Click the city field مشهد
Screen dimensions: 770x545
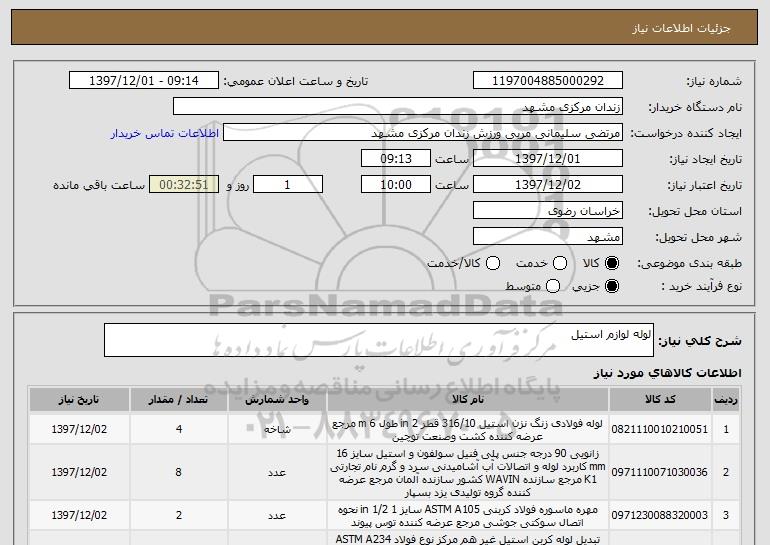click(x=548, y=237)
